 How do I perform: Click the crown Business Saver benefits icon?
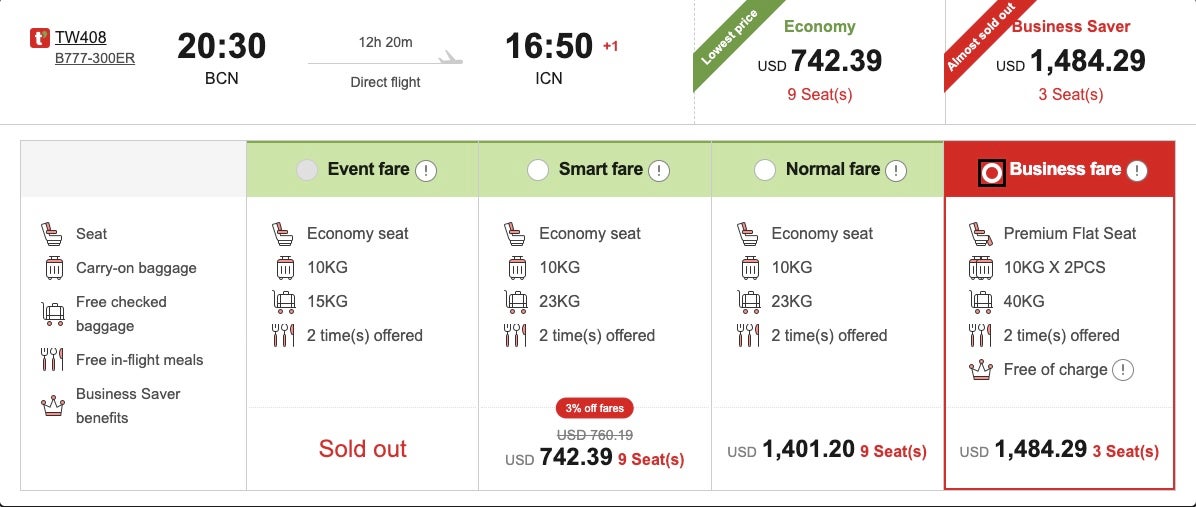52,405
